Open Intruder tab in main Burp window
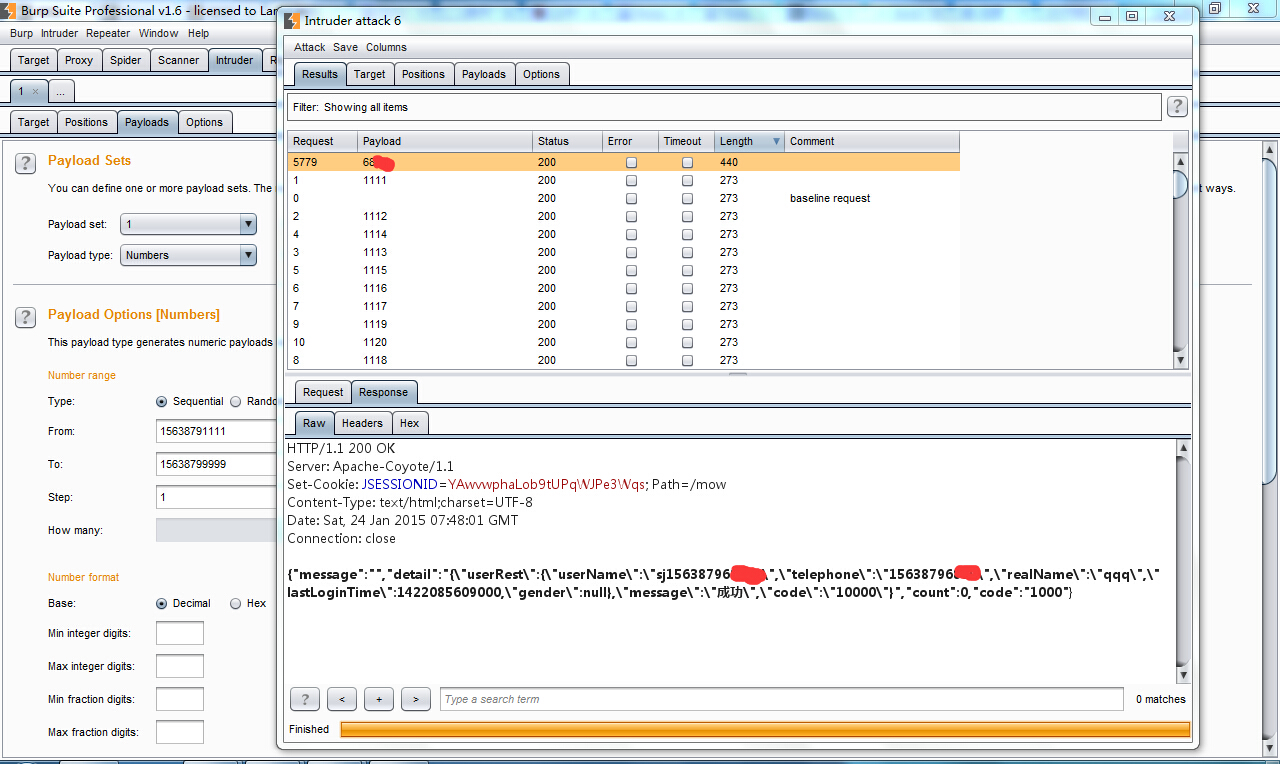1280x764 pixels. click(x=234, y=60)
